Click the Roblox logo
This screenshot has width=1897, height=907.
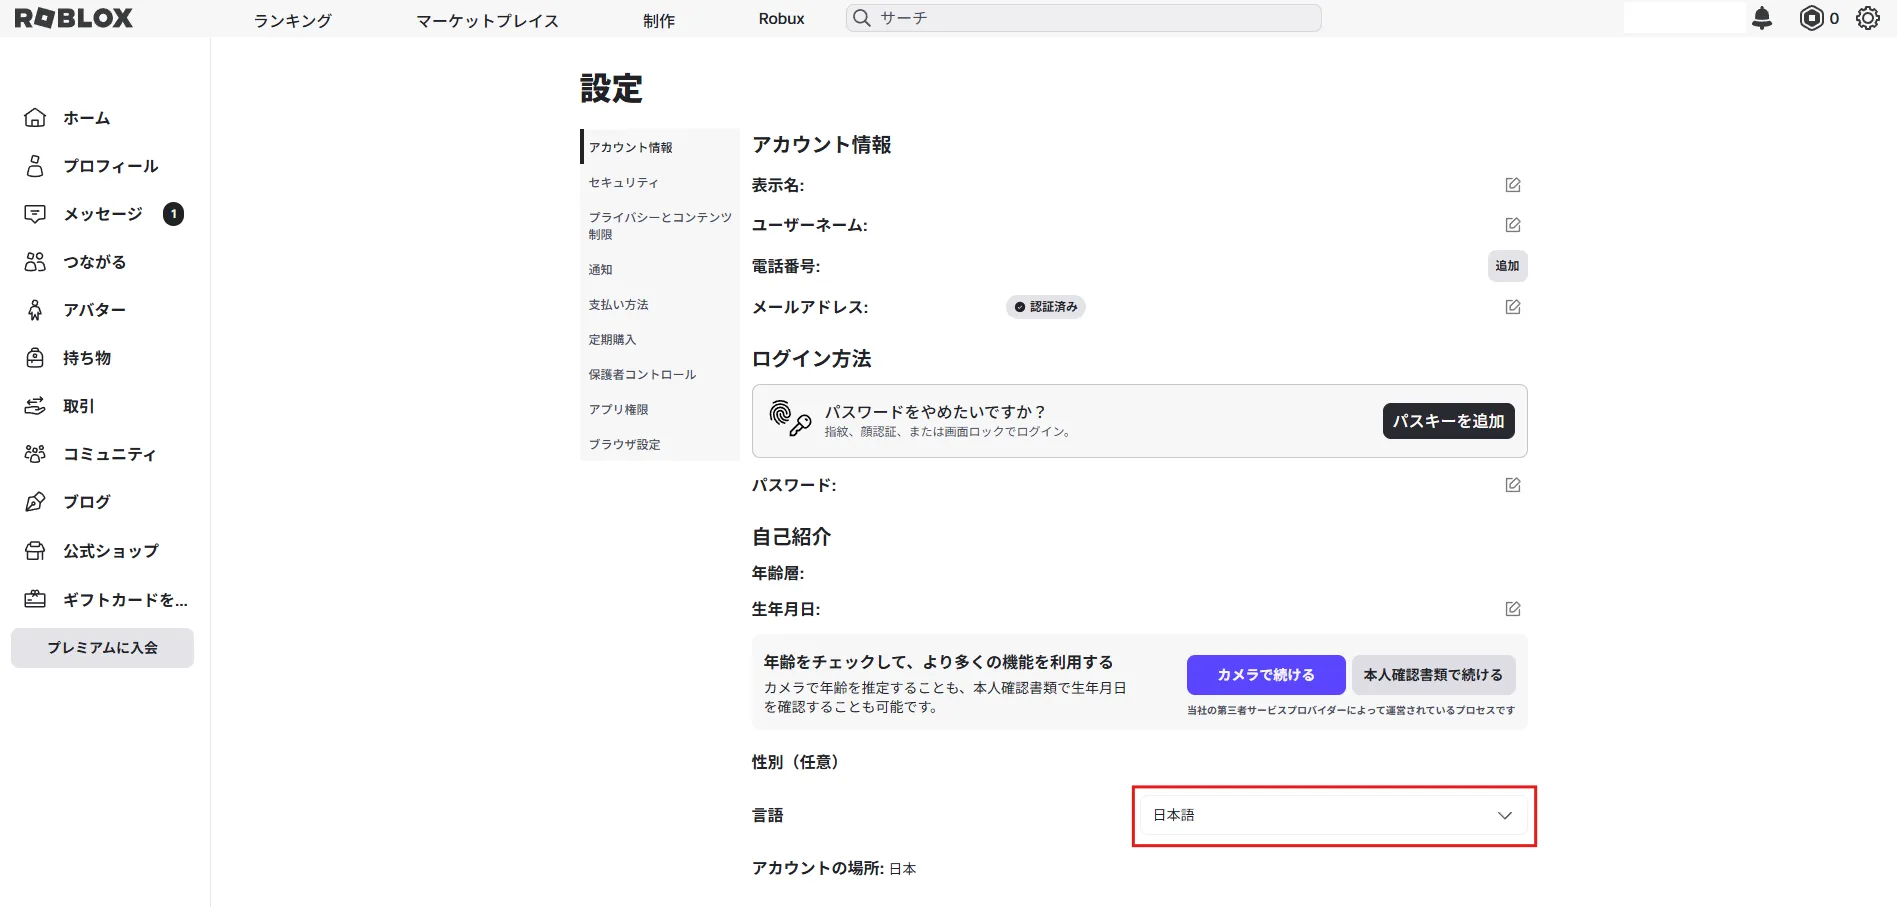(73, 18)
